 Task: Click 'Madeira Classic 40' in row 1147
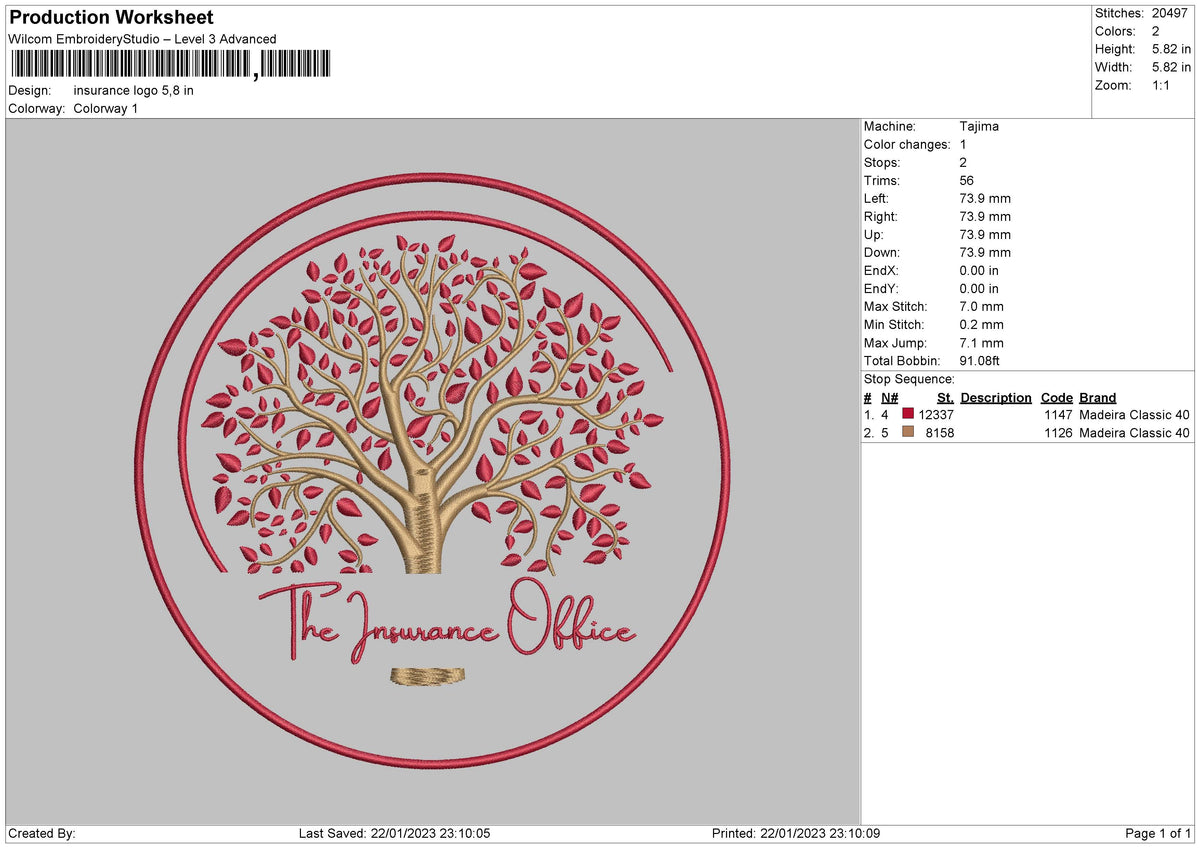pos(1135,414)
